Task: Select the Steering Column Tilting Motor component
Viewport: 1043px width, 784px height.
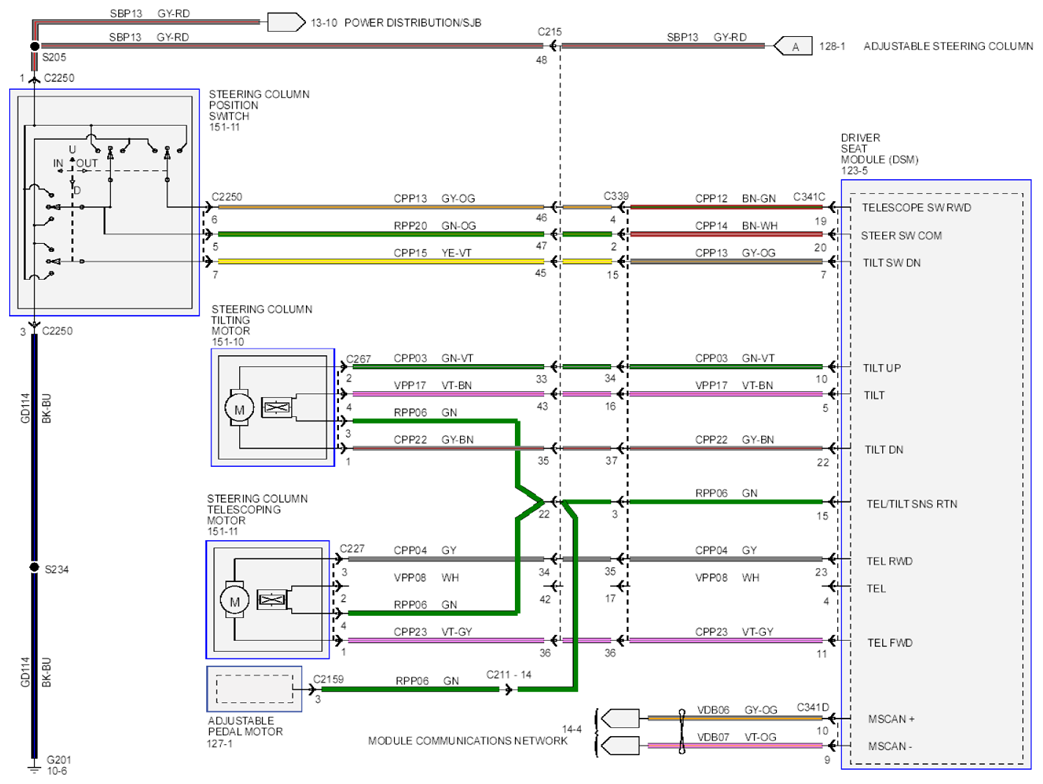Action: [273, 407]
